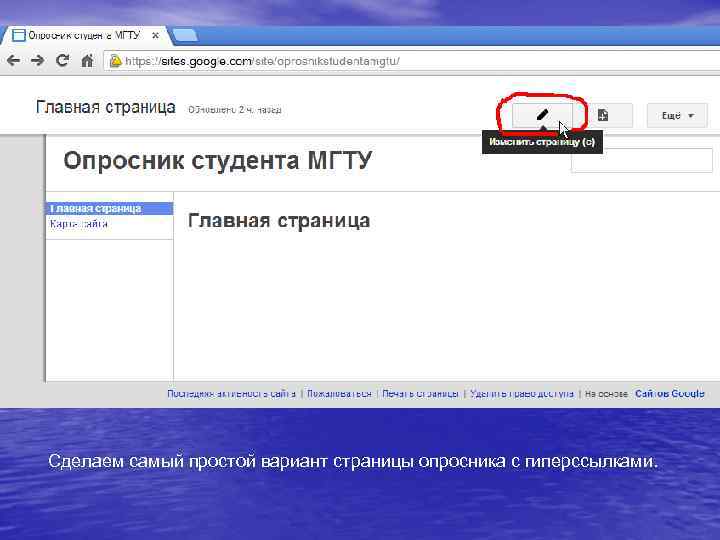Screen dimensions: 720x540
Task: Click the site search input field
Action: click(642, 160)
